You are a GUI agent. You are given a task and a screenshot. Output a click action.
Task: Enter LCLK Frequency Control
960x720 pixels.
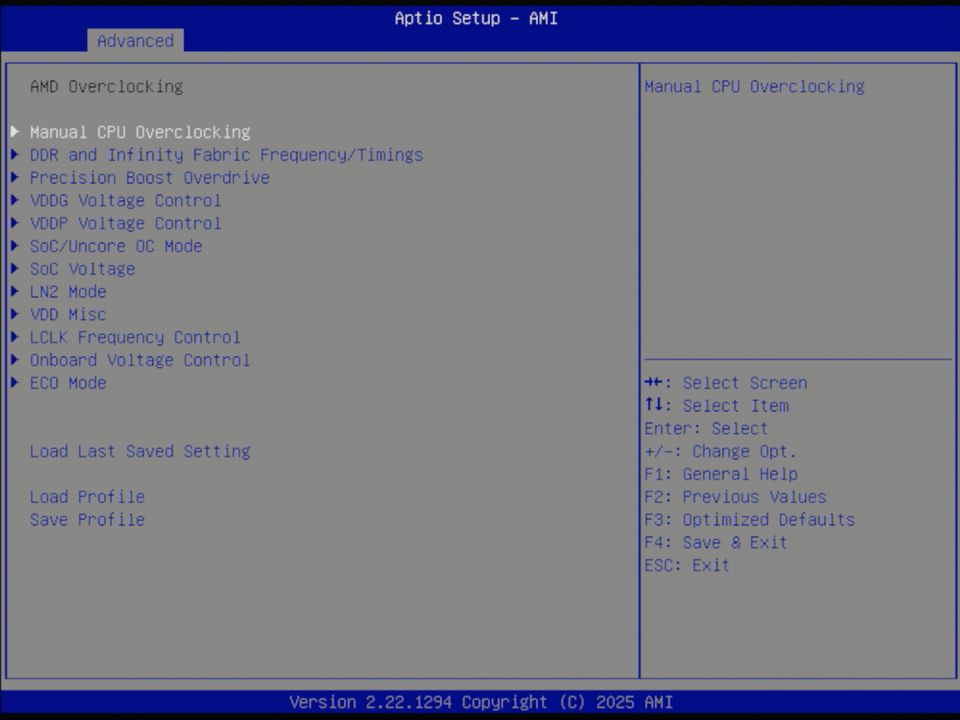135,337
